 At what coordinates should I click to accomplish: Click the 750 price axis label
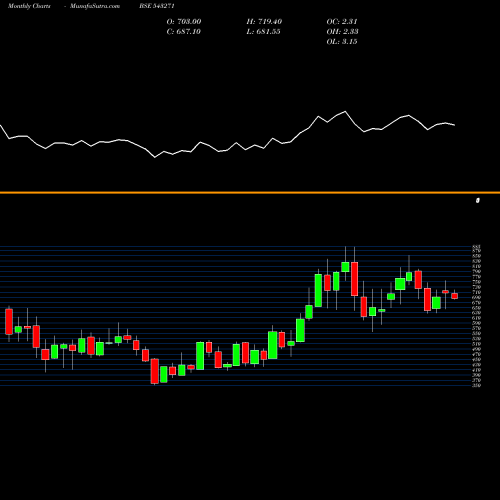477,282
